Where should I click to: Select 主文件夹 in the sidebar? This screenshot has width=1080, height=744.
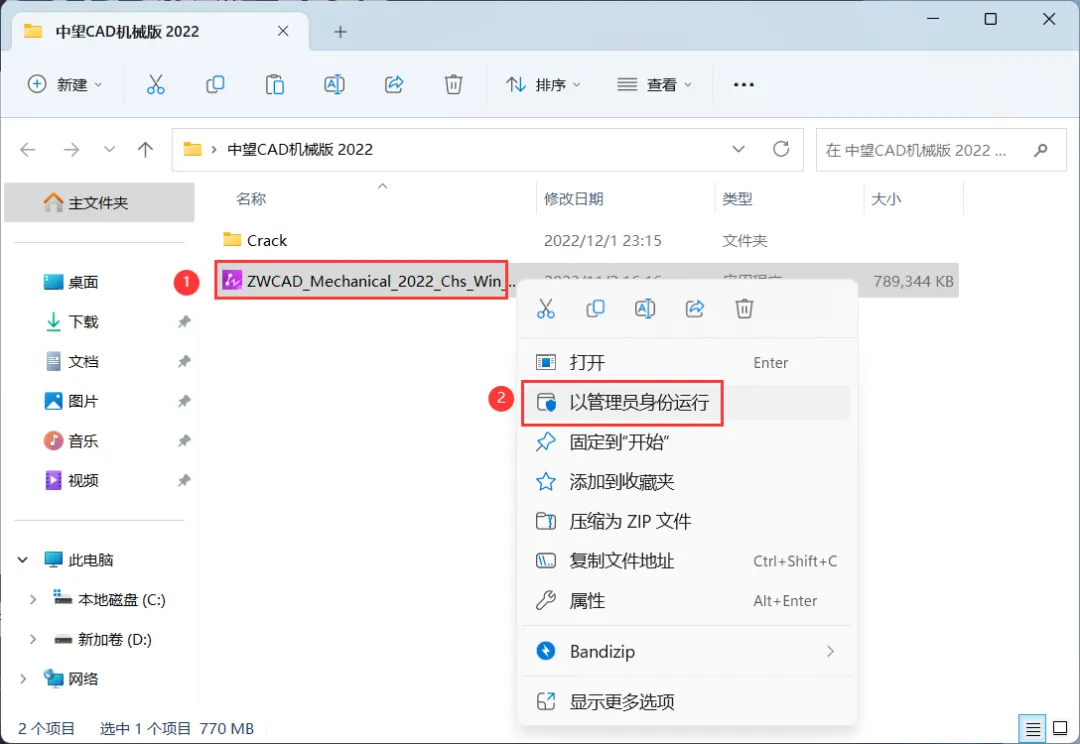click(99, 203)
